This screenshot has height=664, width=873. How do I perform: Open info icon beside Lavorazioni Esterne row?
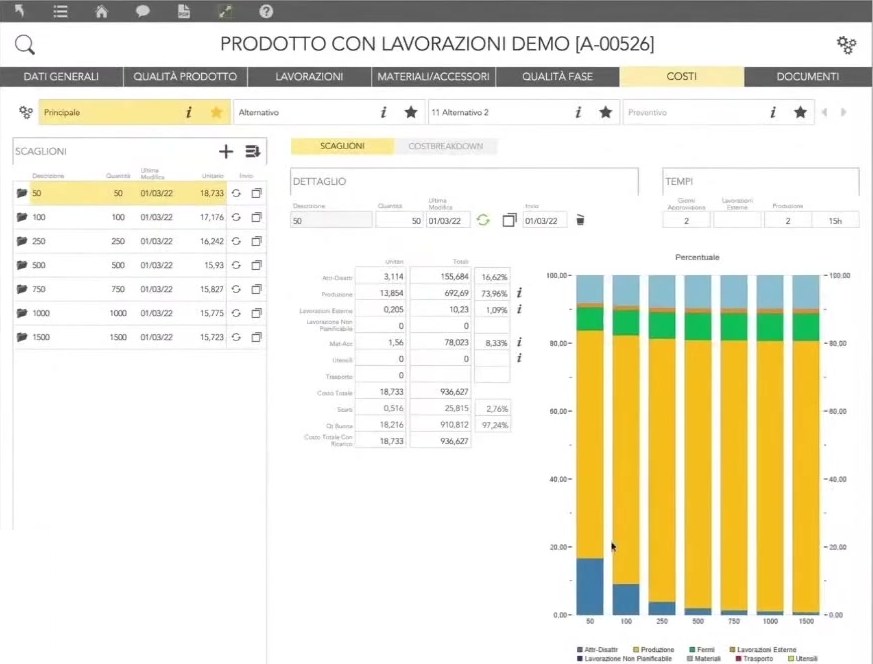click(519, 309)
